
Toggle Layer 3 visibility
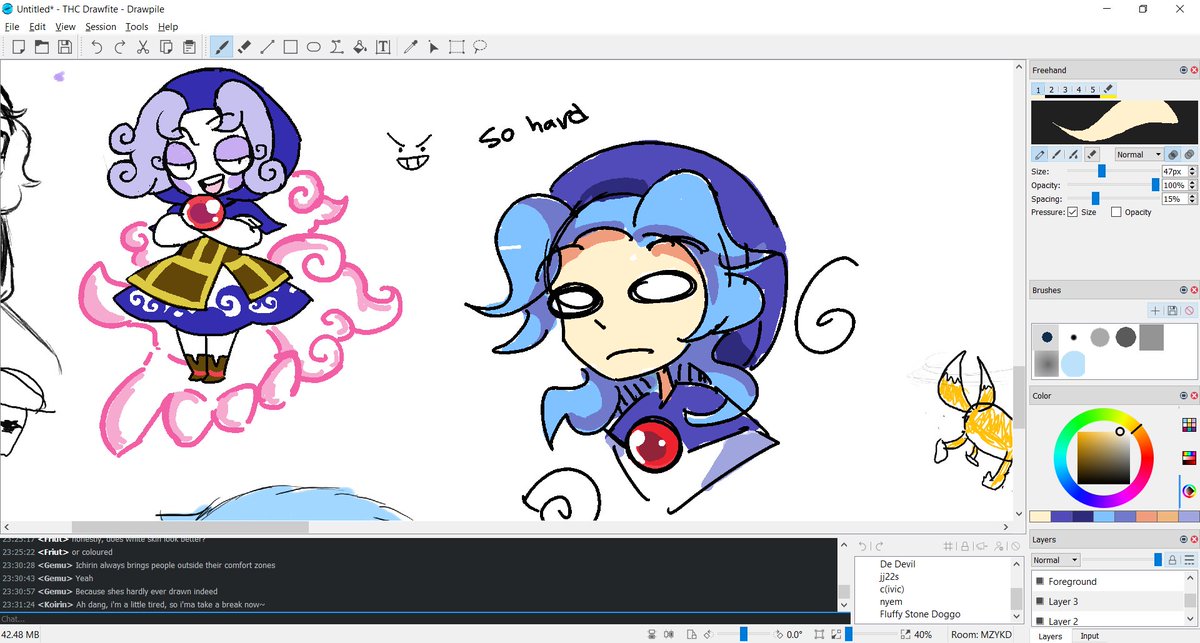(1040, 601)
